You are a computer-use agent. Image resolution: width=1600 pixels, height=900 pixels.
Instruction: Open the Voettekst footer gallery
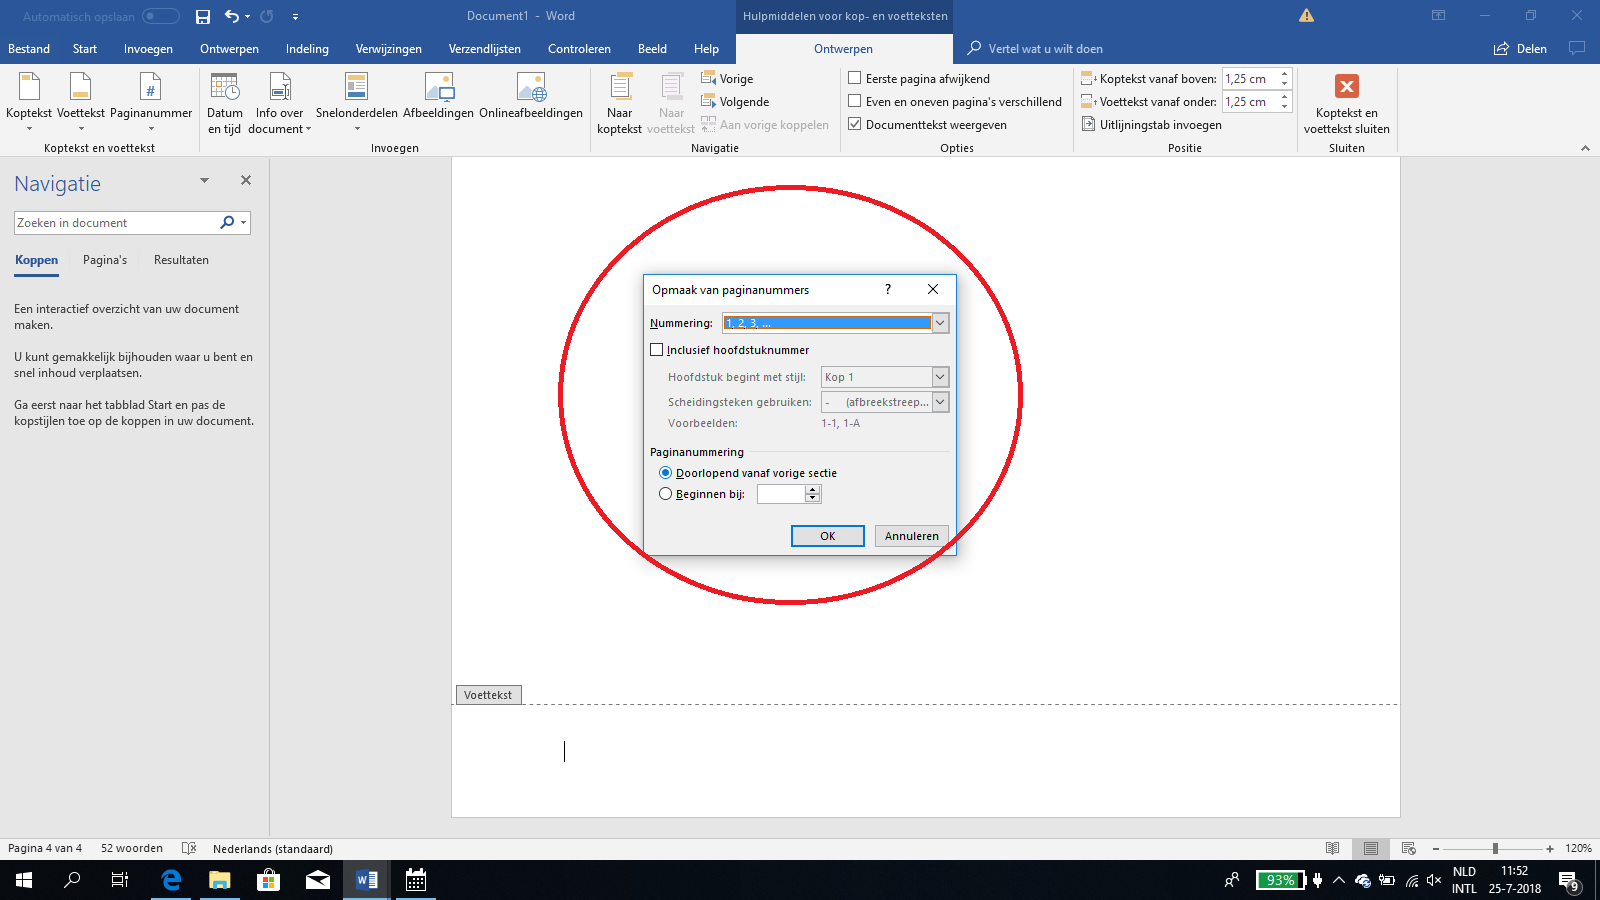pyautogui.click(x=81, y=100)
